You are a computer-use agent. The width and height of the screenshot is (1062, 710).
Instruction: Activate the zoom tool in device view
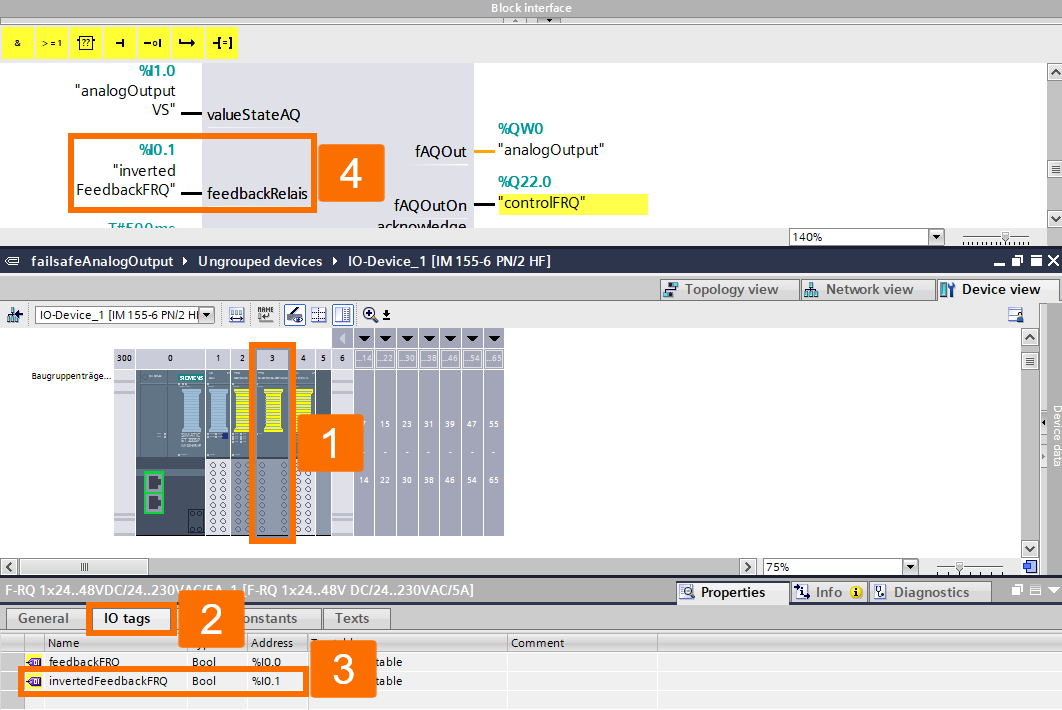(x=369, y=315)
